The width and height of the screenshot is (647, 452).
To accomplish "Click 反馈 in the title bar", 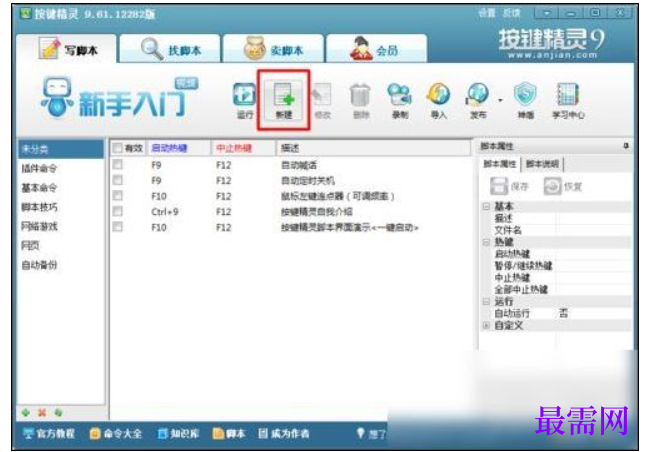I will coord(512,13).
